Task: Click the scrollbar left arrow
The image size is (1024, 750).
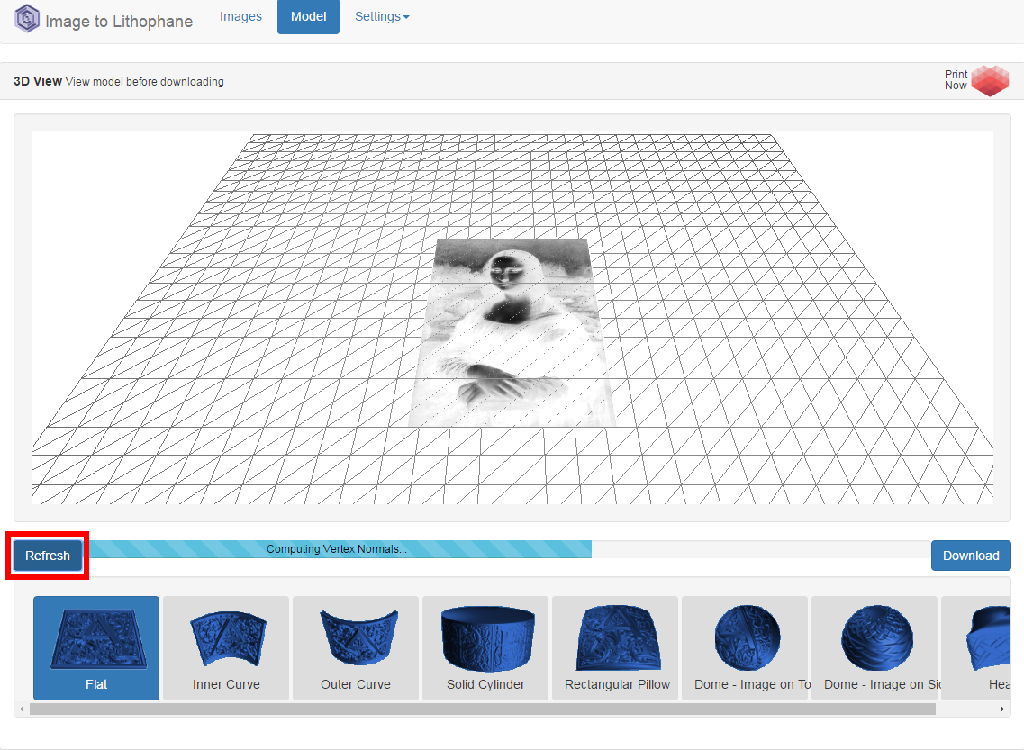Action: (x=22, y=709)
